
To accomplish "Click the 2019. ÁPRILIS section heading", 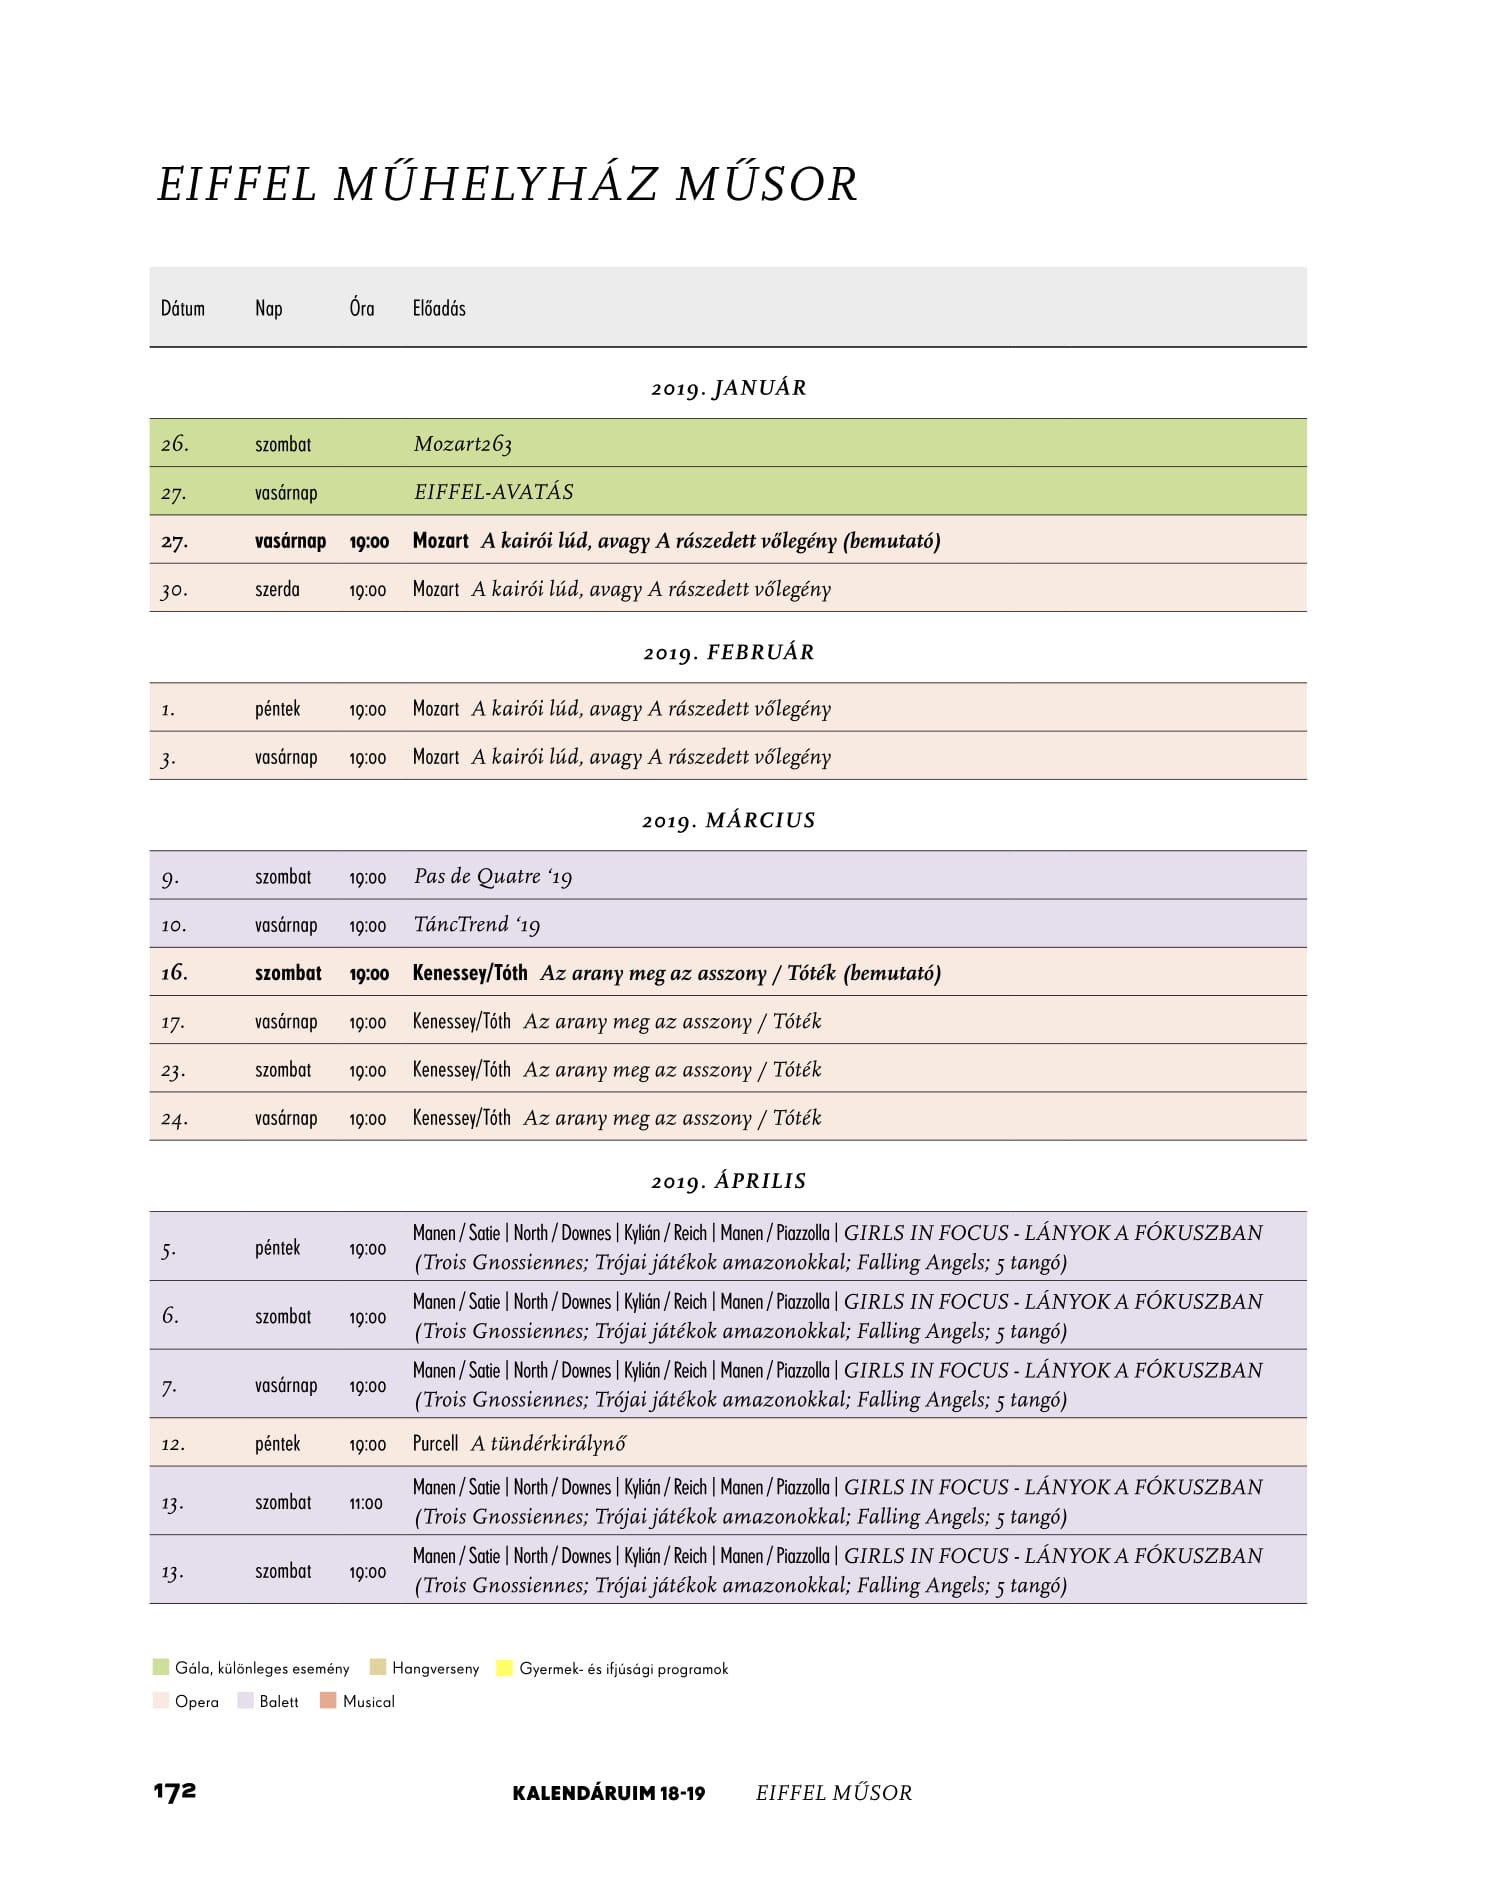I will pos(728,1181).
